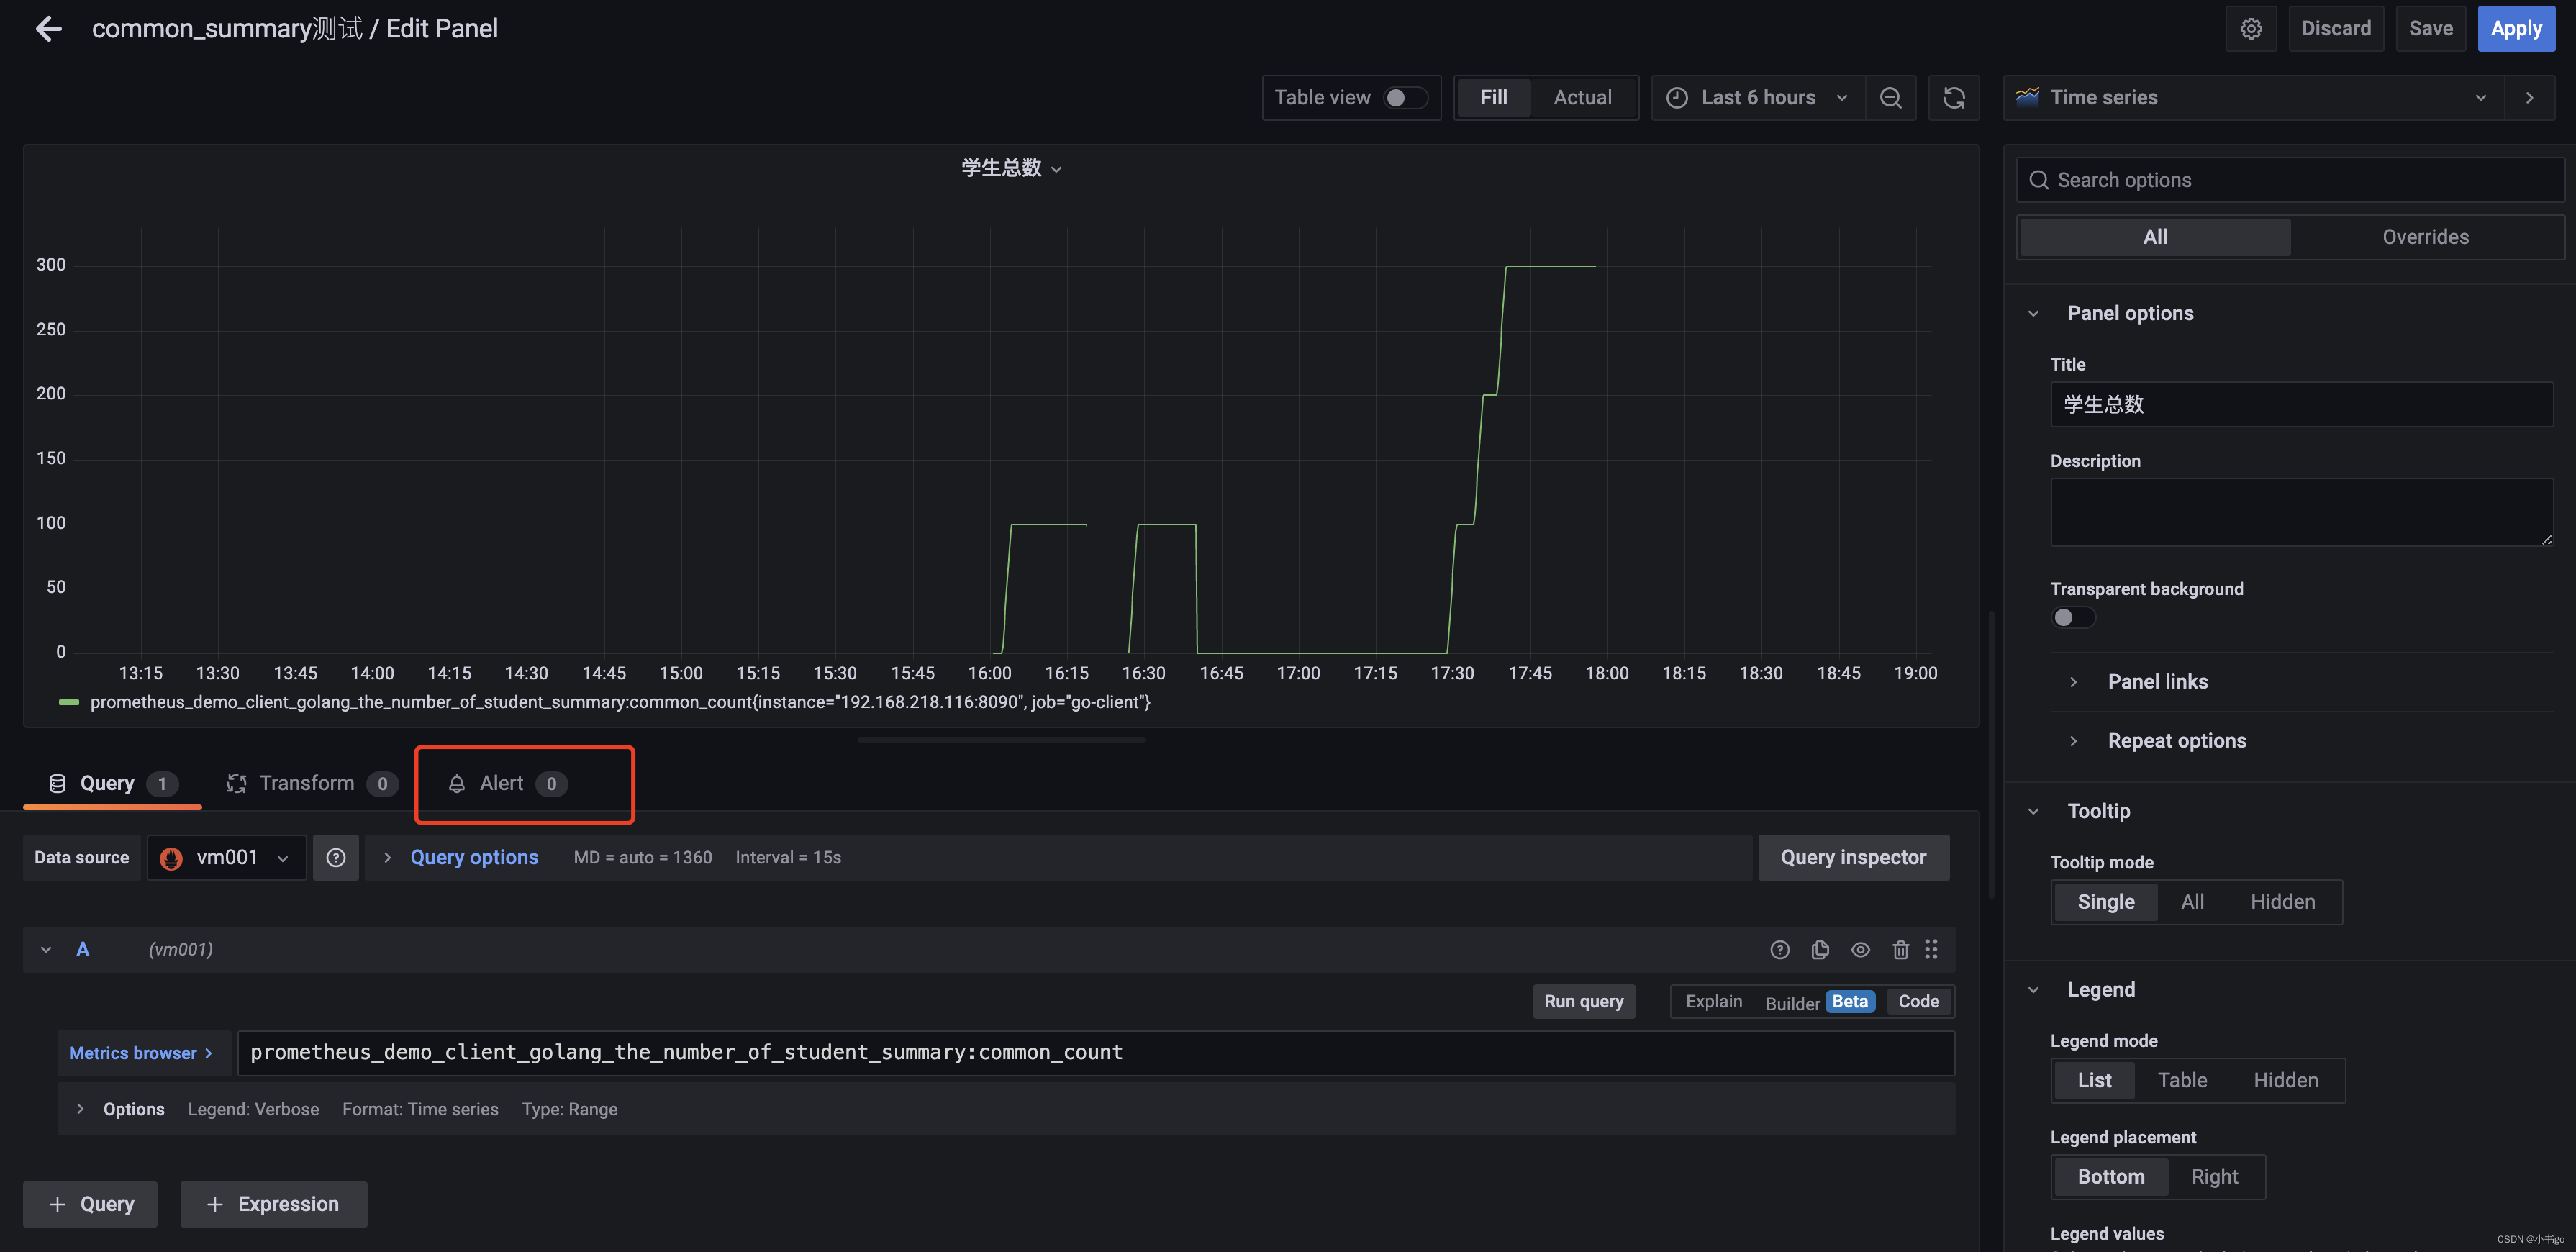
Task: Open dashboard settings gear icon
Action: [x=2250, y=29]
